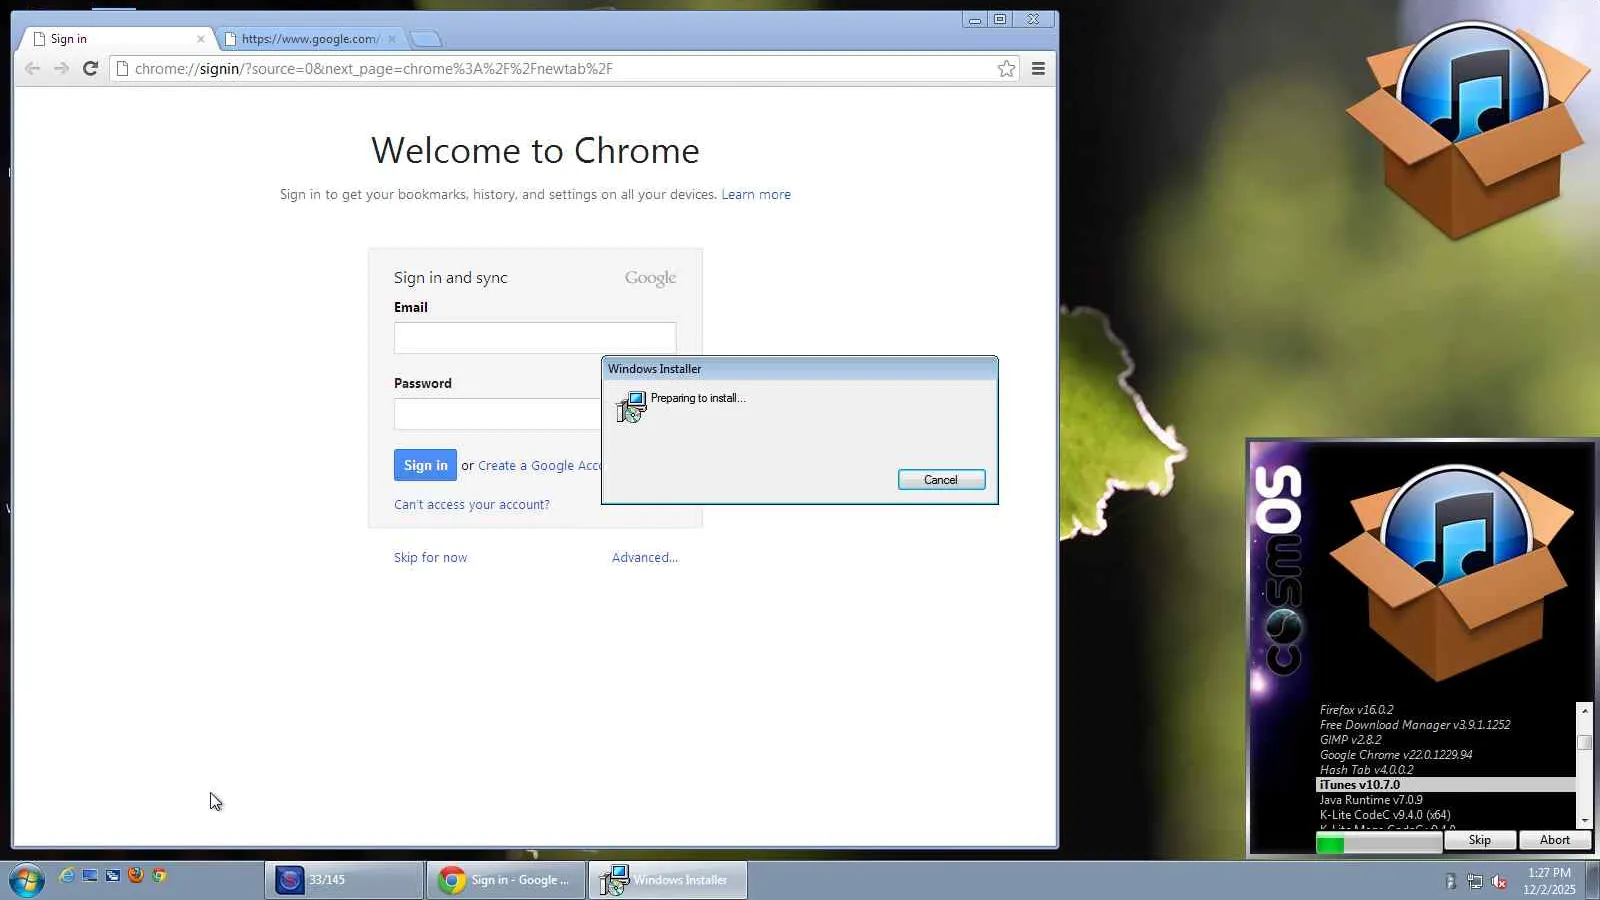Open the "Advanced..." link
Viewport: 1600px width, 900px height.
coord(645,557)
